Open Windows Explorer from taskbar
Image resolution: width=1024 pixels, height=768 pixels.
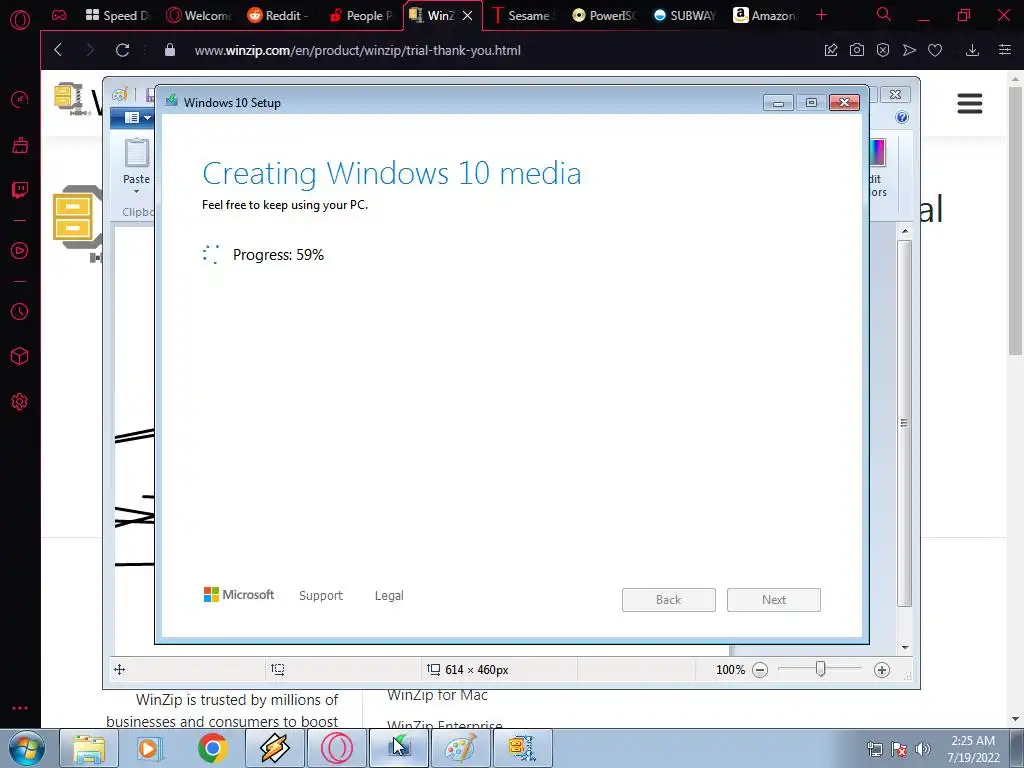(89, 748)
